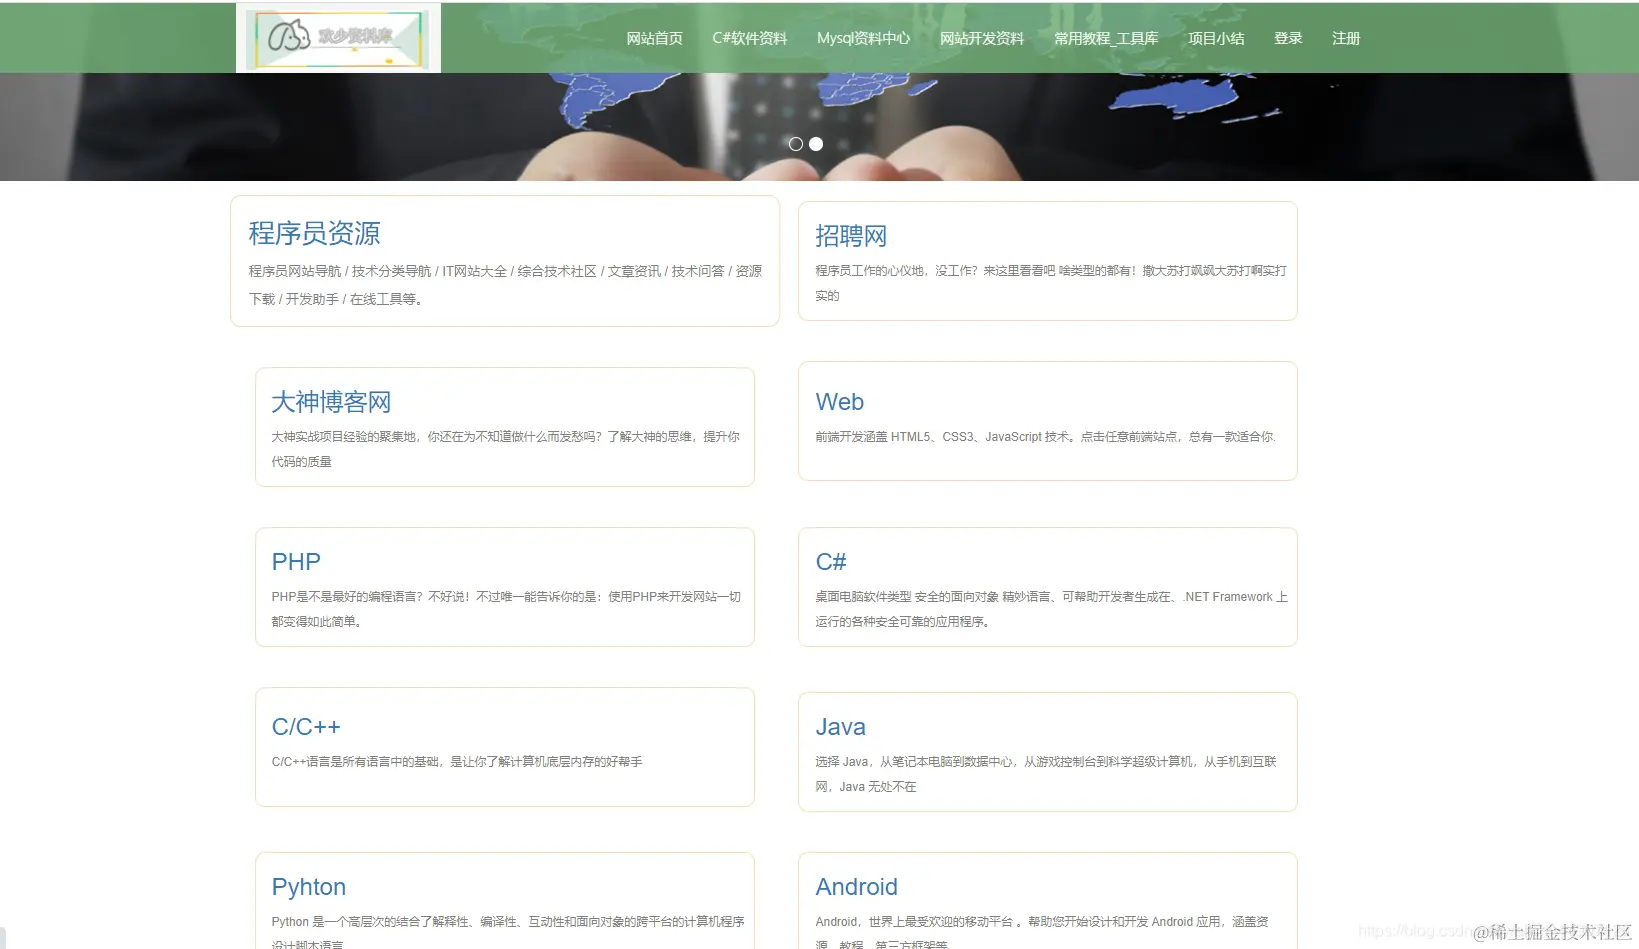Image resolution: width=1639 pixels, height=949 pixels.
Task: Click the 注册 registration link
Action: (x=1346, y=38)
